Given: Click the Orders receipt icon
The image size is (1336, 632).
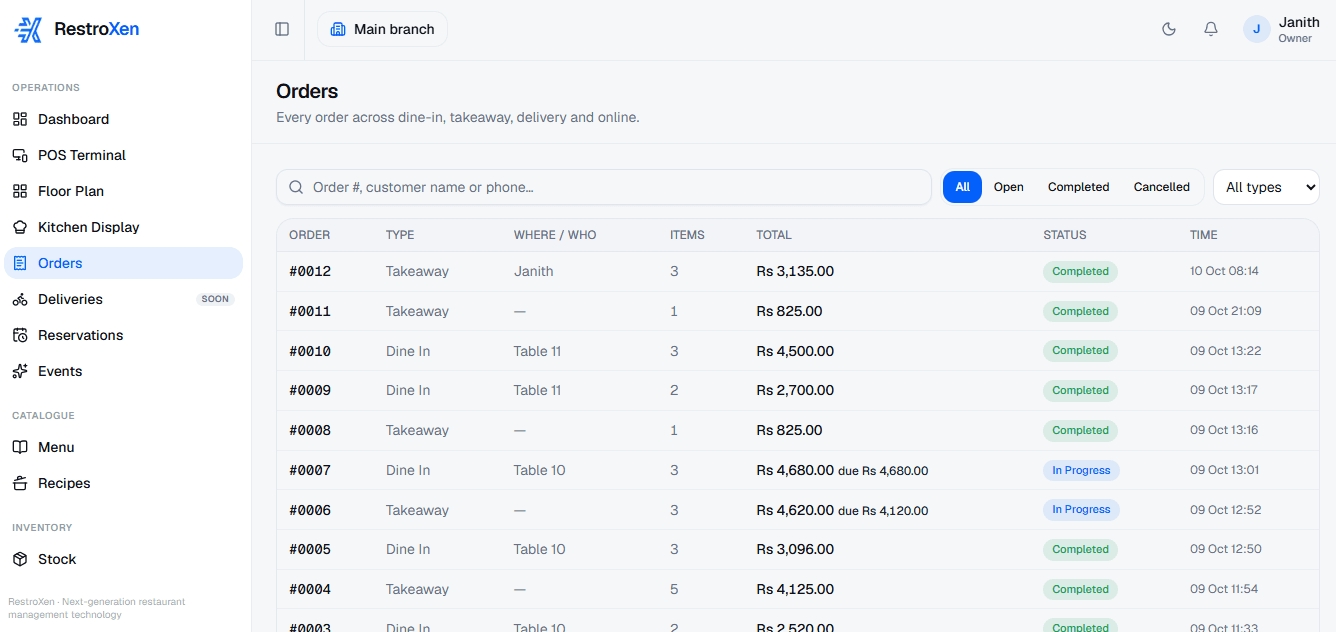Looking at the screenshot, I should [x=20, y=263].
